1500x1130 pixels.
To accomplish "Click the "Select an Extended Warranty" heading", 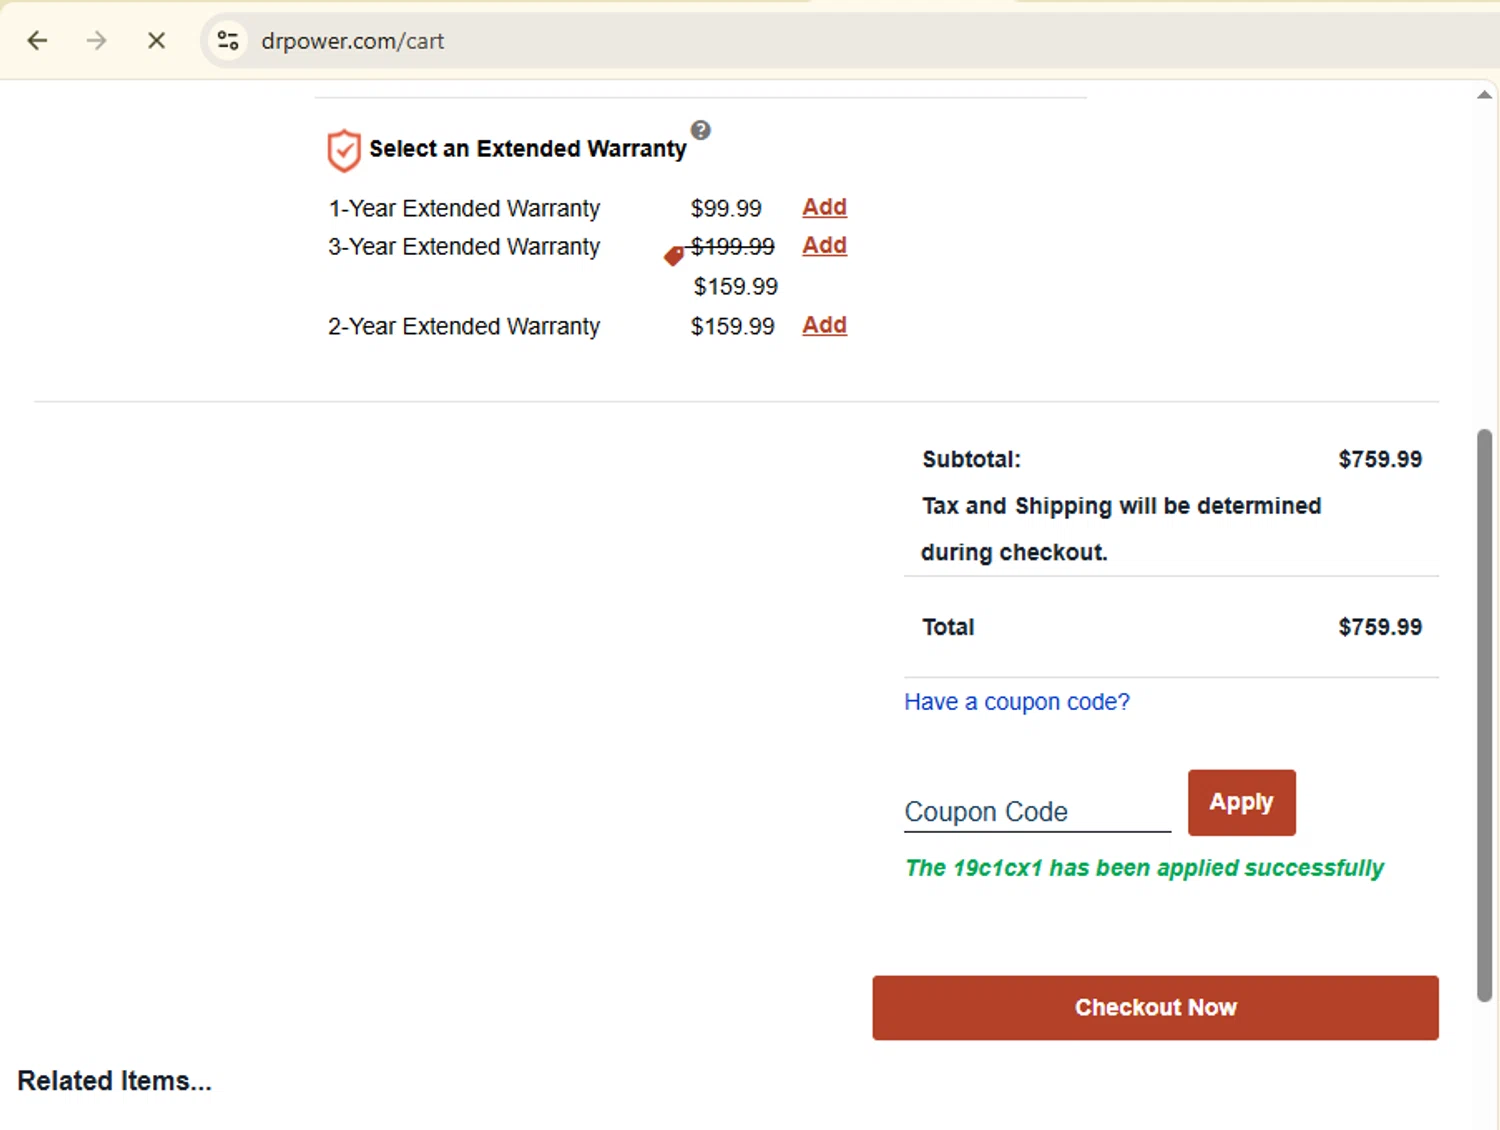I will click(527, 149).
